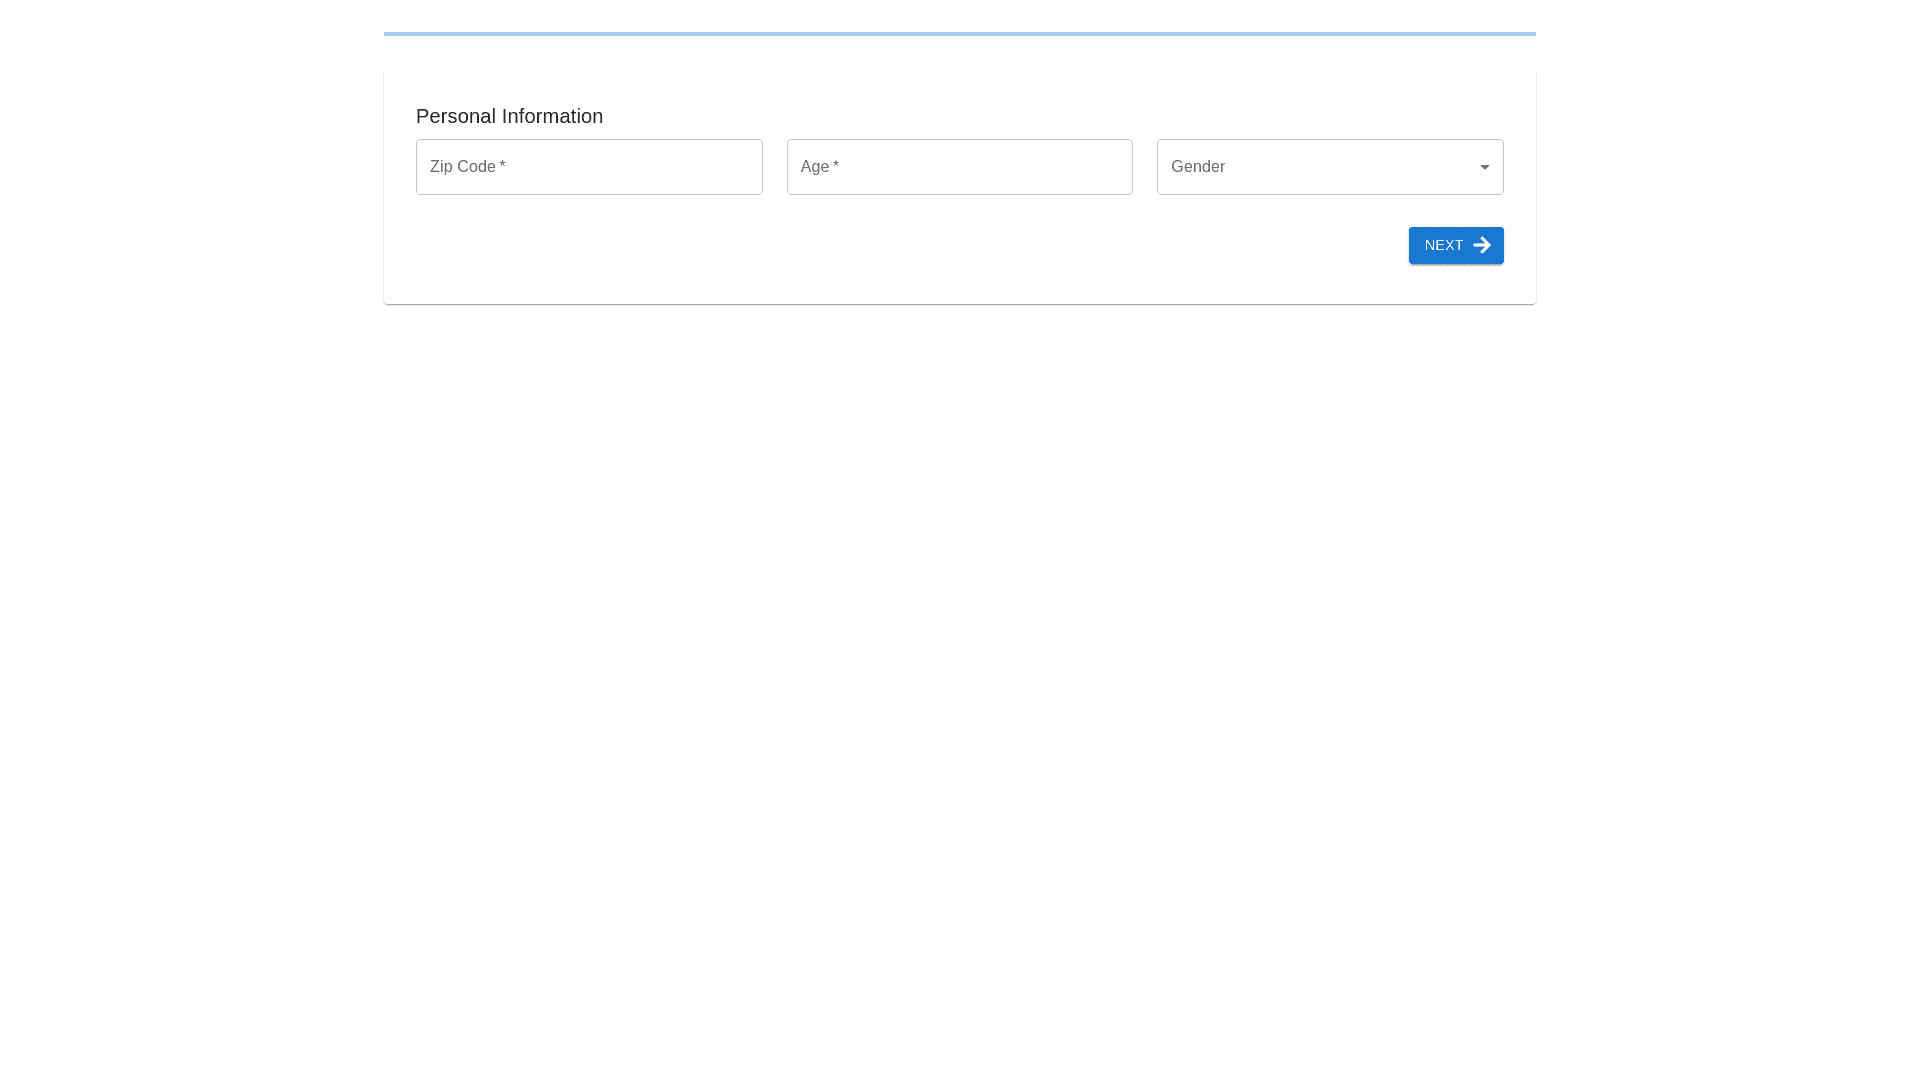The image size is (1920, 1080).
Task: Click the arrow icon inside the Next button
Action: (x=1482, y=245)
